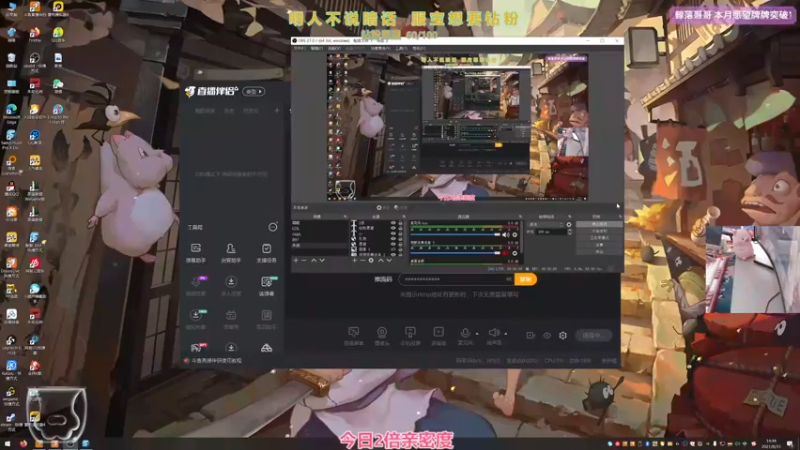800x450 pixels.
Task: Unmute the second OBS mixer channel's red speaker icon
Action: pos(506,253)
